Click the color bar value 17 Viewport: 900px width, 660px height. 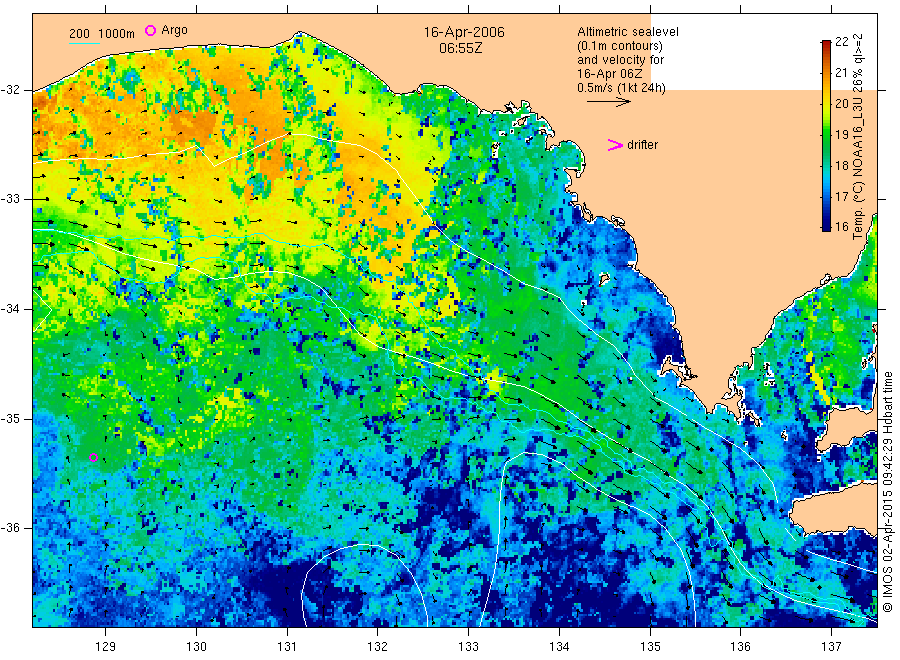click(841, 196)
